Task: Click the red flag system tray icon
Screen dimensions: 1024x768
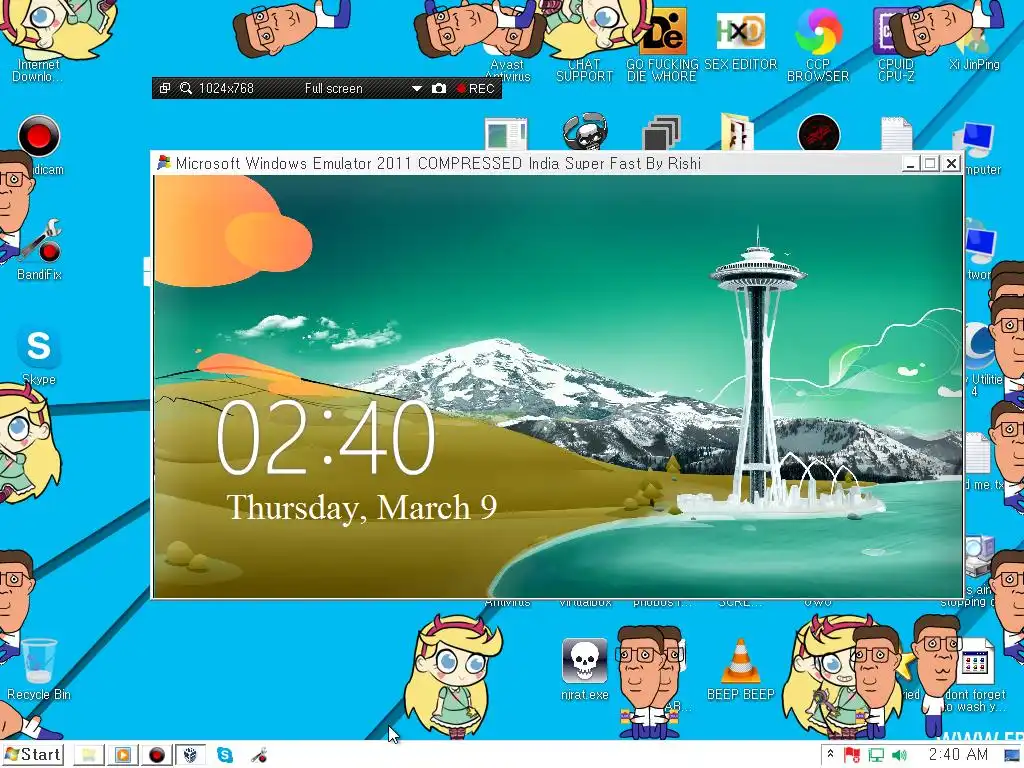Action: click(x=852, y=755)
